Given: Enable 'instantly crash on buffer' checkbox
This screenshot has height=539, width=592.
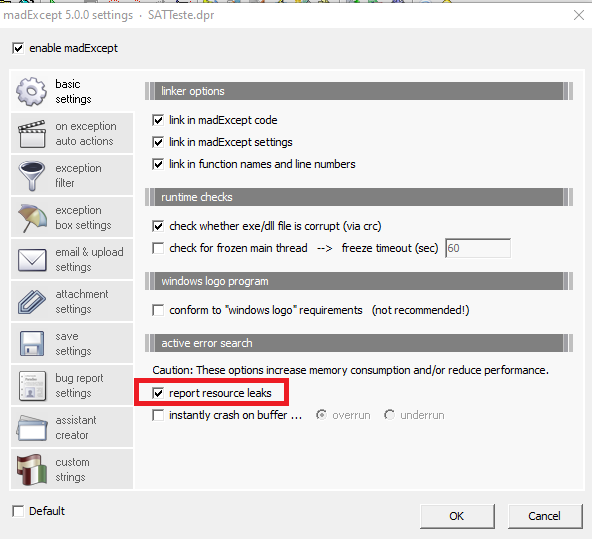Looking at the screenshot, I should pos(158,415).
